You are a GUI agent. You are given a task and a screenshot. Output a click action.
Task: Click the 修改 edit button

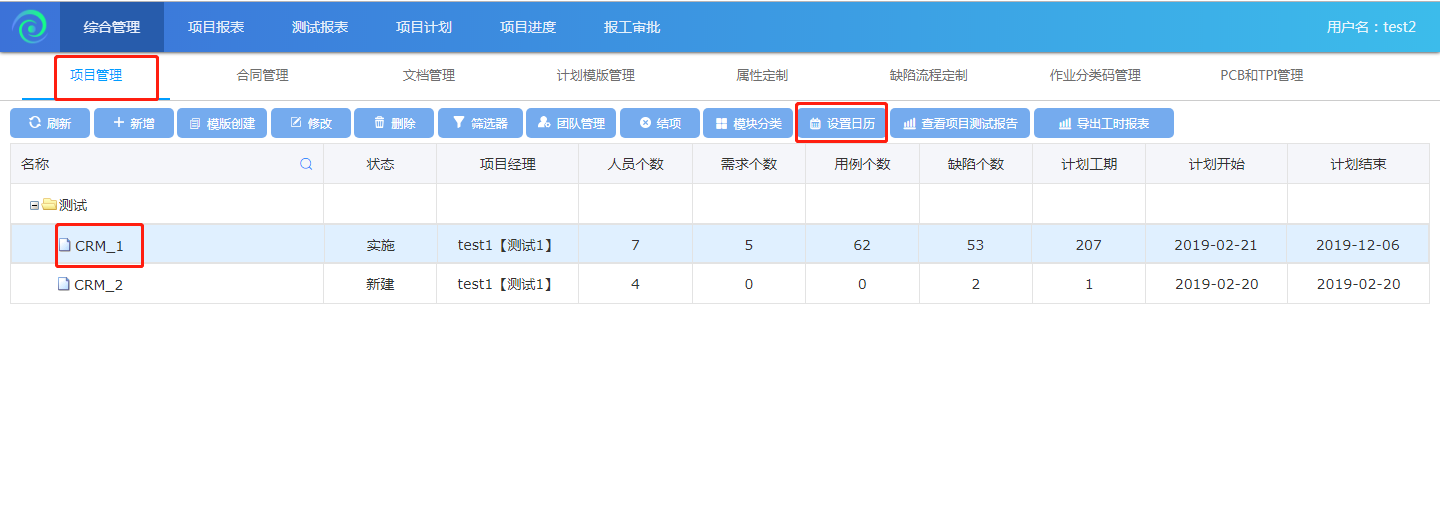click(x=310, y=123)
